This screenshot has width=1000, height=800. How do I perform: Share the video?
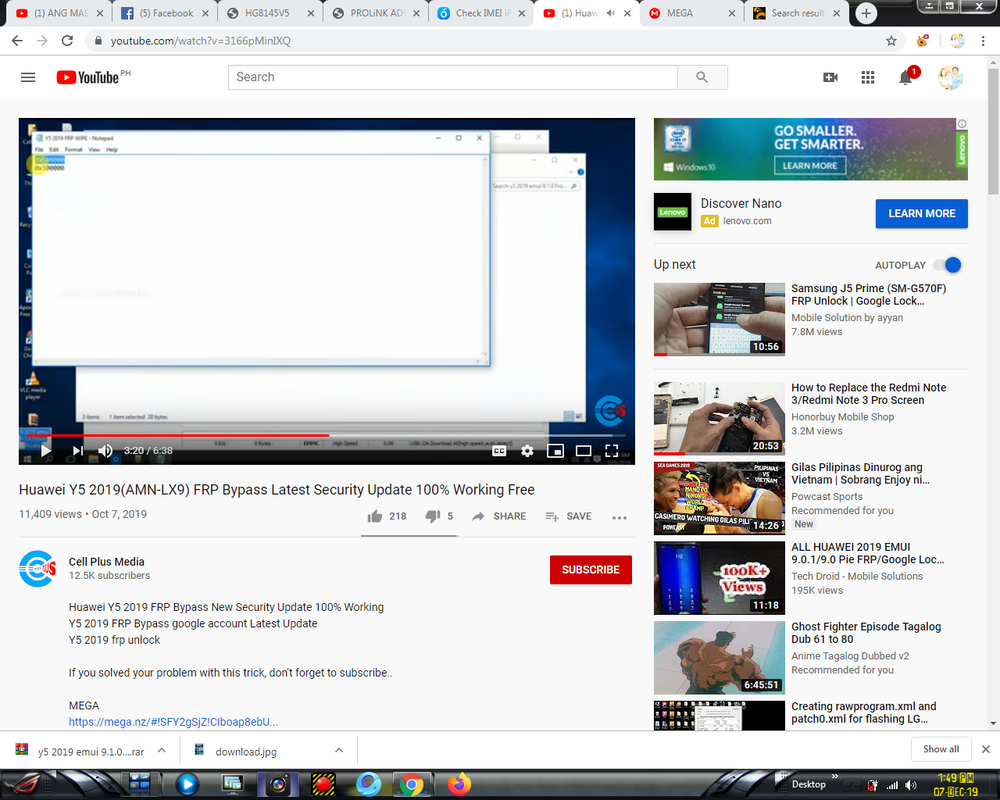coord(499,516)
